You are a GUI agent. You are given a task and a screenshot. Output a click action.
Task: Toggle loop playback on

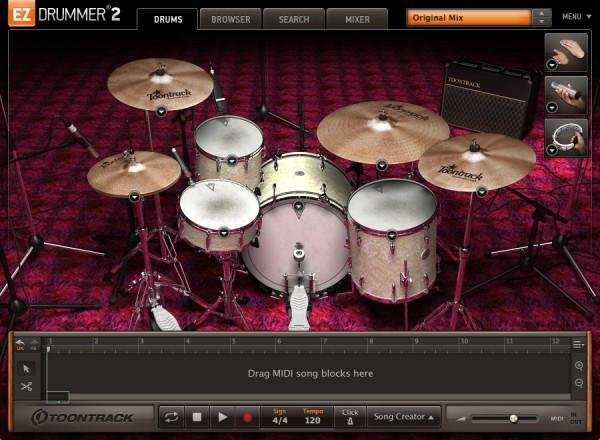(x=171, y=416)
